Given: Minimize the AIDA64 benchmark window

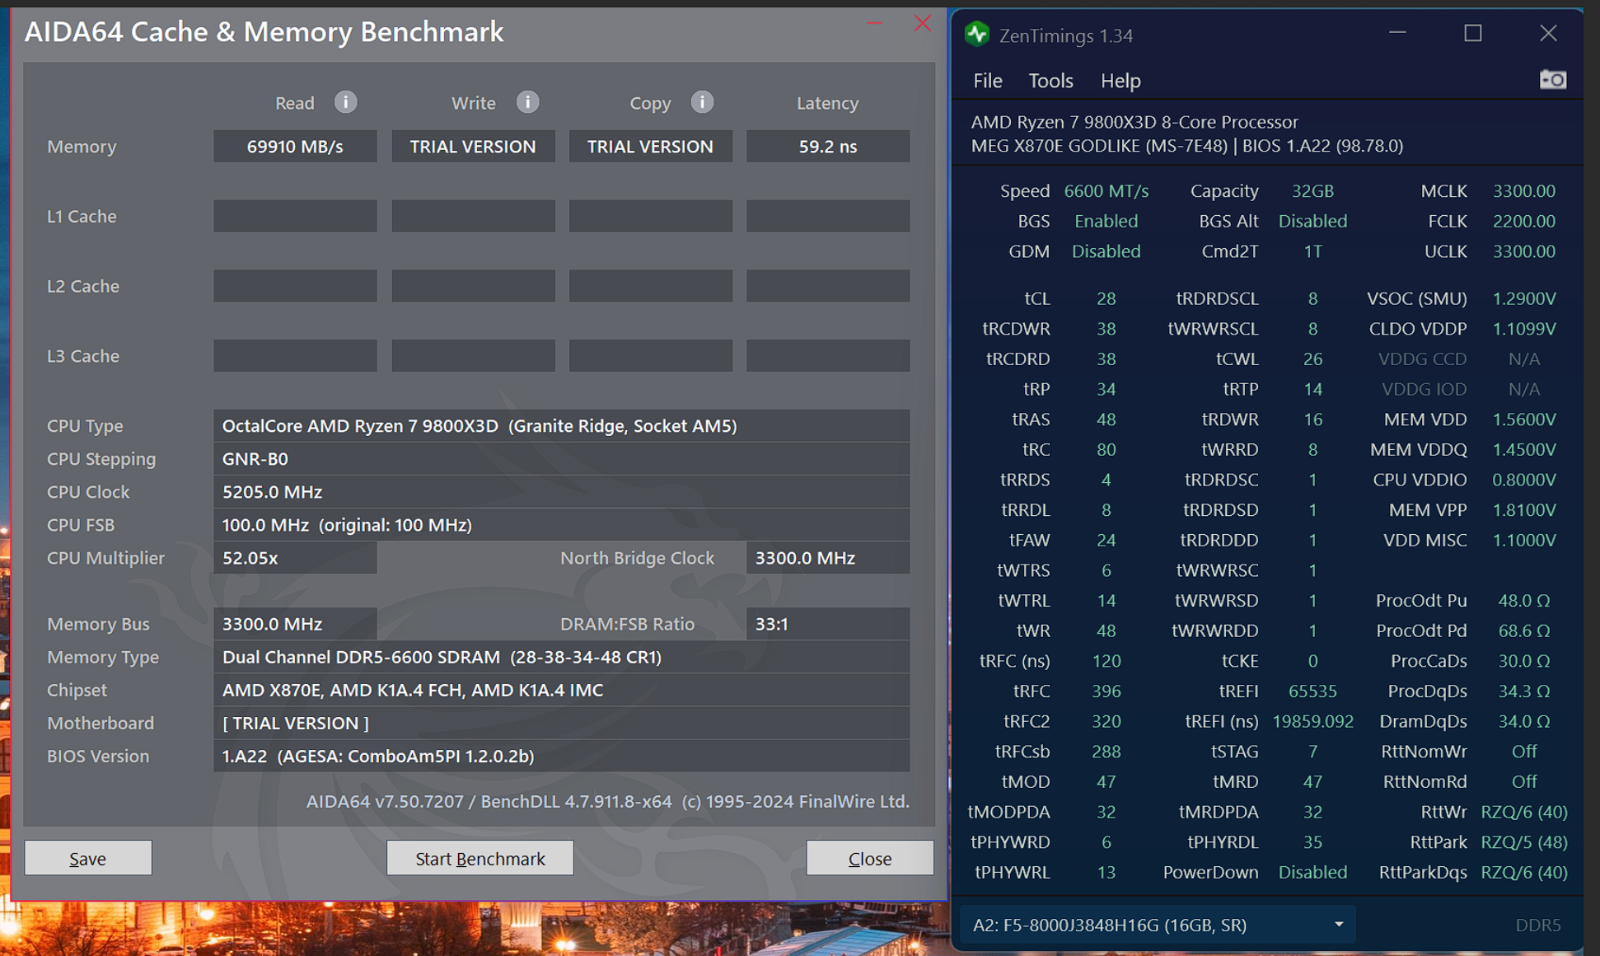Looking at the screenshot, I should [x=874, y=23].
